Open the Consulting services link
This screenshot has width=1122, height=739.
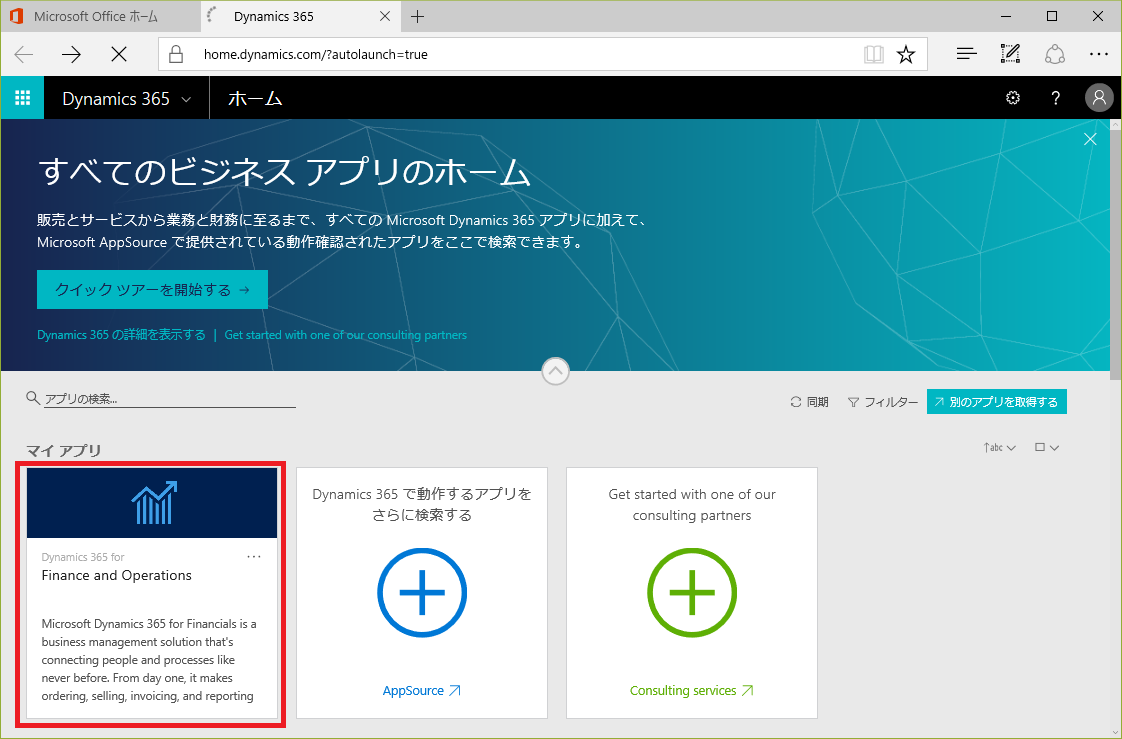coord(691,690)
